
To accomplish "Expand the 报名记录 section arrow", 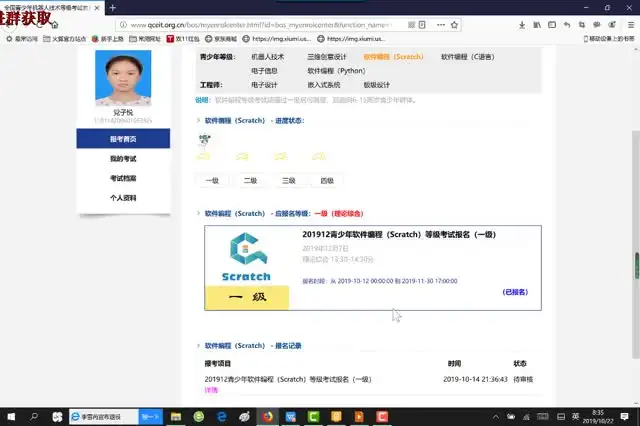I will click(198, 346).
